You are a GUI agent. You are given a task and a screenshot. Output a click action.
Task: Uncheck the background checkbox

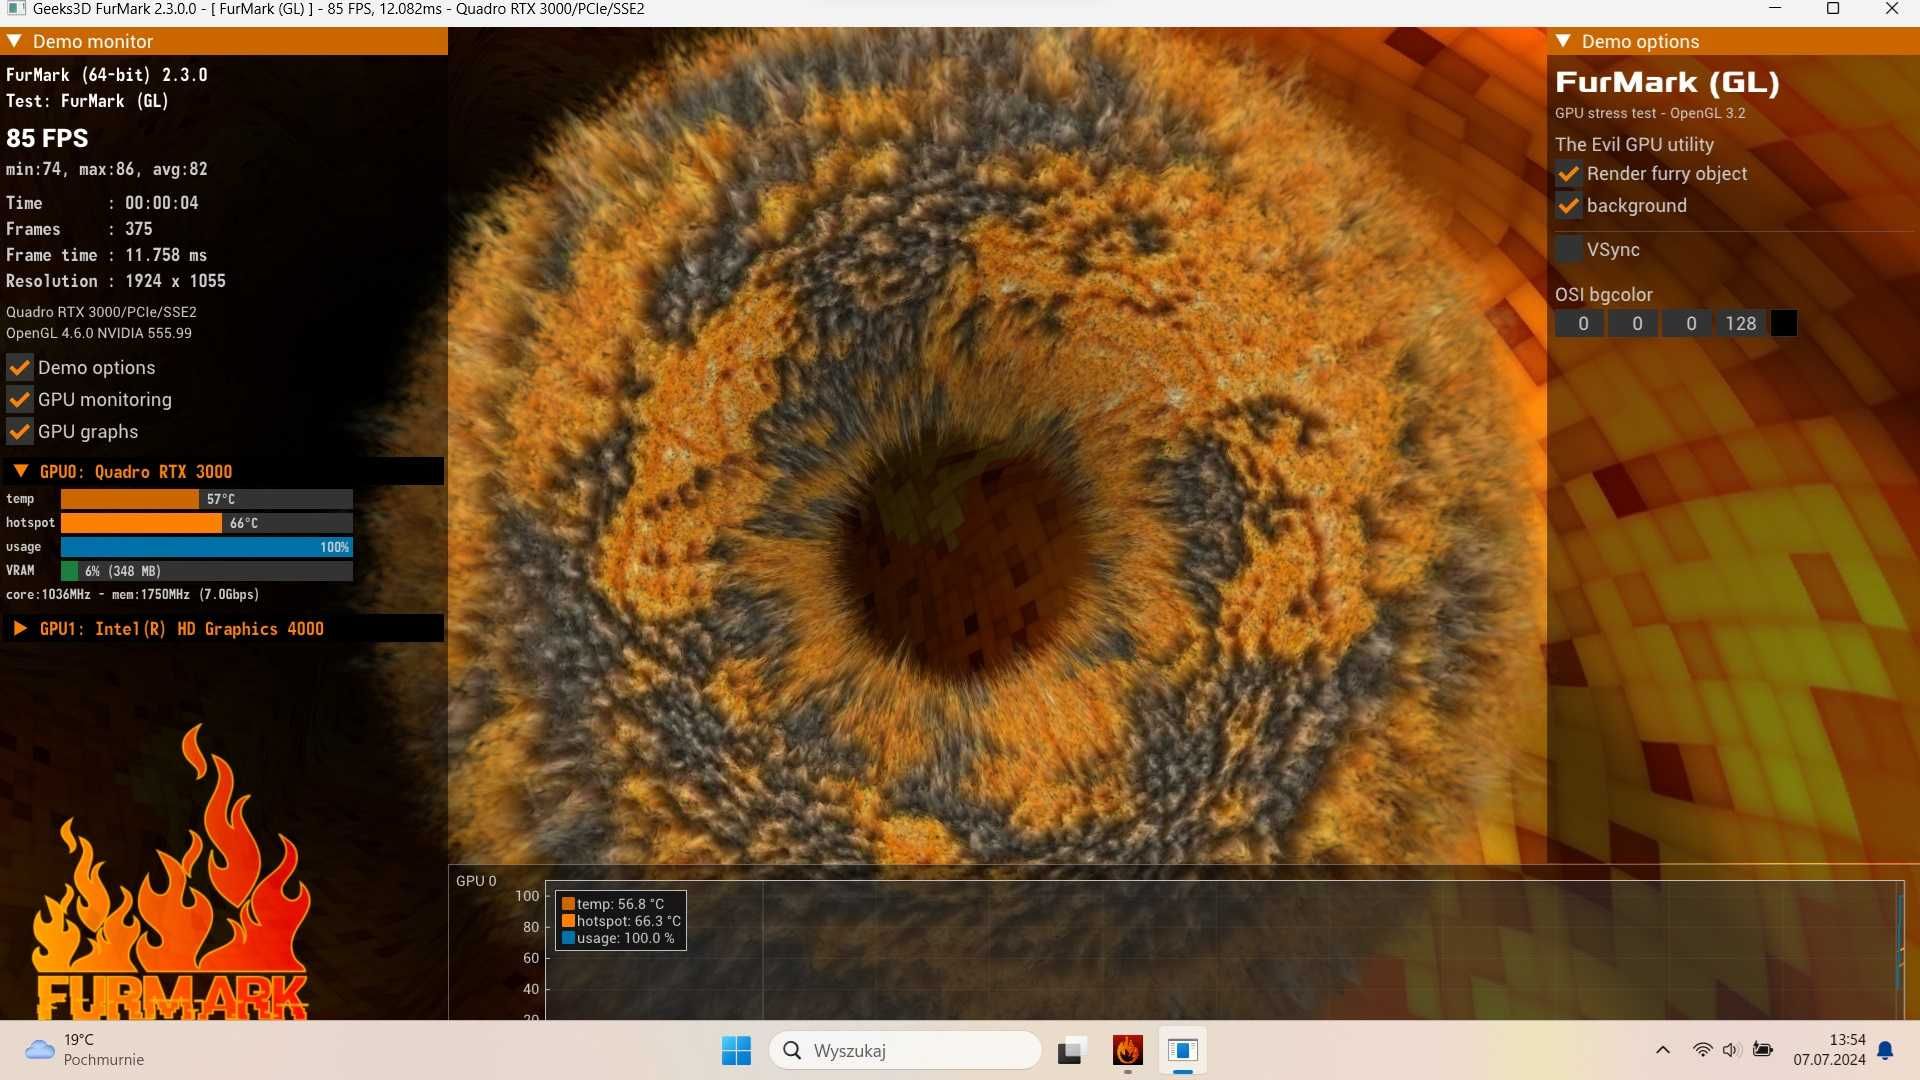point(1568,205)
